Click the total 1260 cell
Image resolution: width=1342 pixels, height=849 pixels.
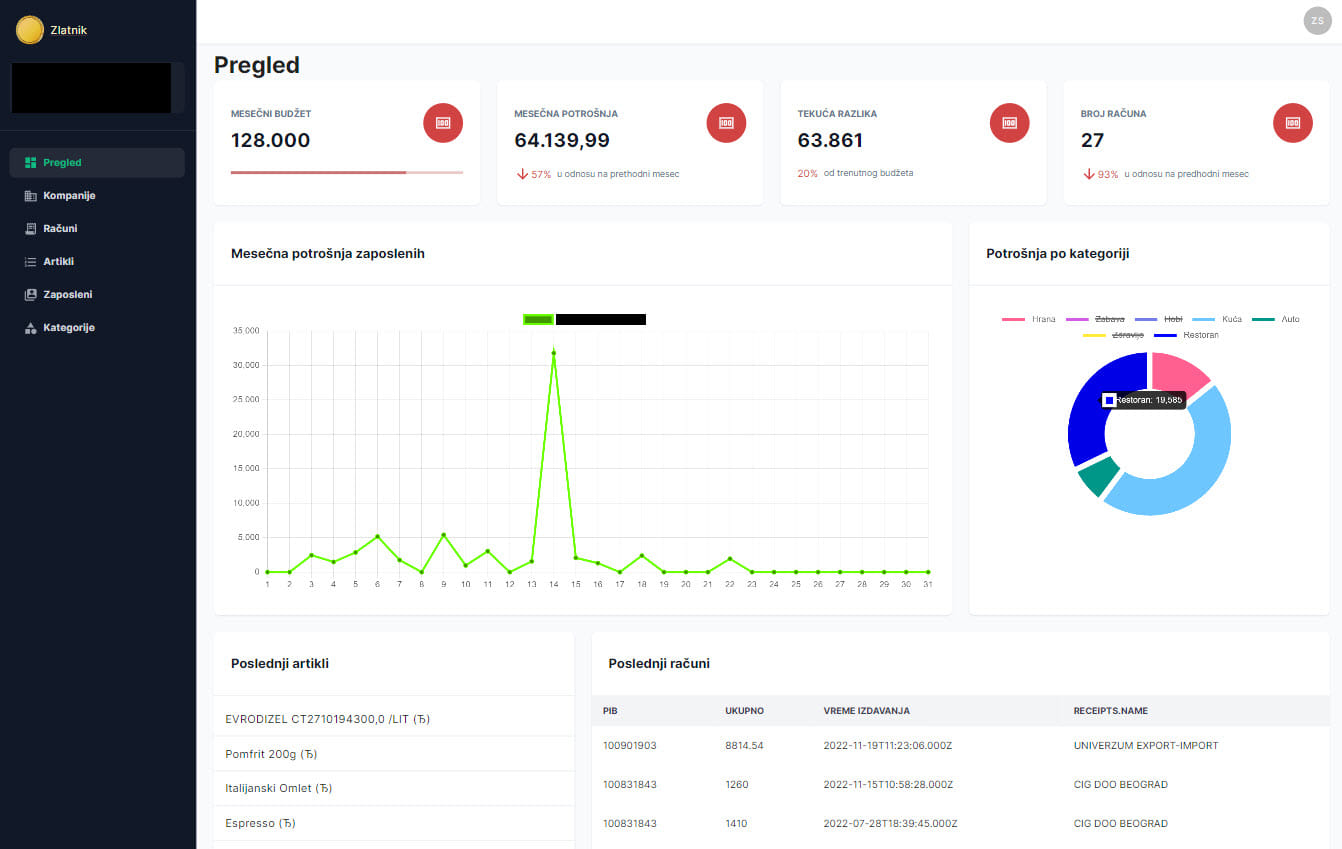737,785
